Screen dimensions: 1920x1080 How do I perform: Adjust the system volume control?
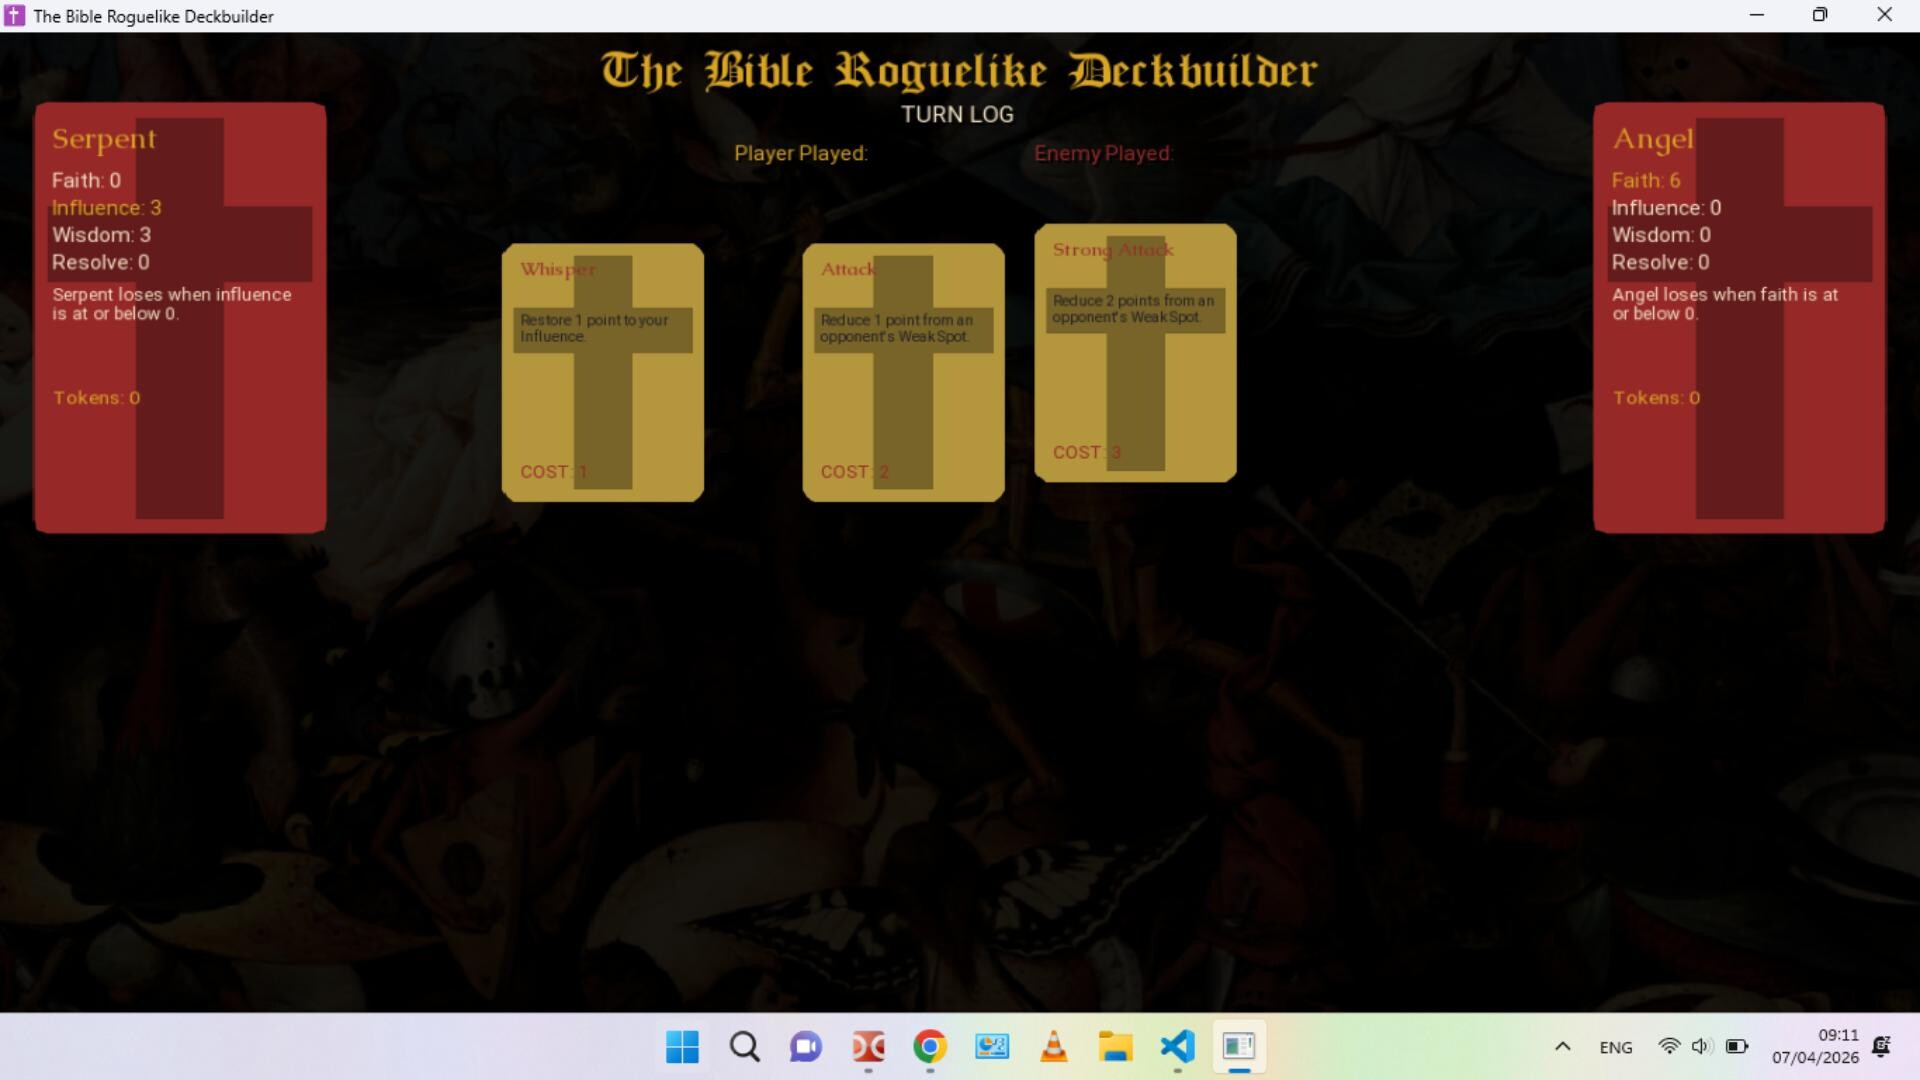tap(1702, 1047)
